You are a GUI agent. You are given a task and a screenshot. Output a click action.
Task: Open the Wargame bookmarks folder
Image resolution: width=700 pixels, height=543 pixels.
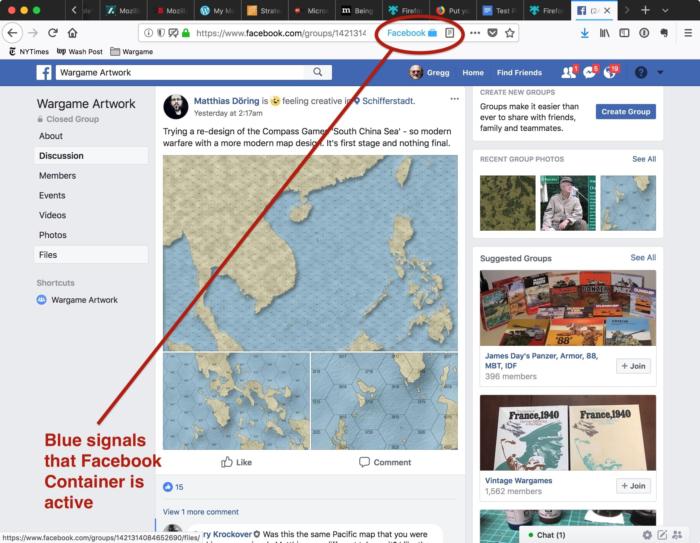[131, 52]
